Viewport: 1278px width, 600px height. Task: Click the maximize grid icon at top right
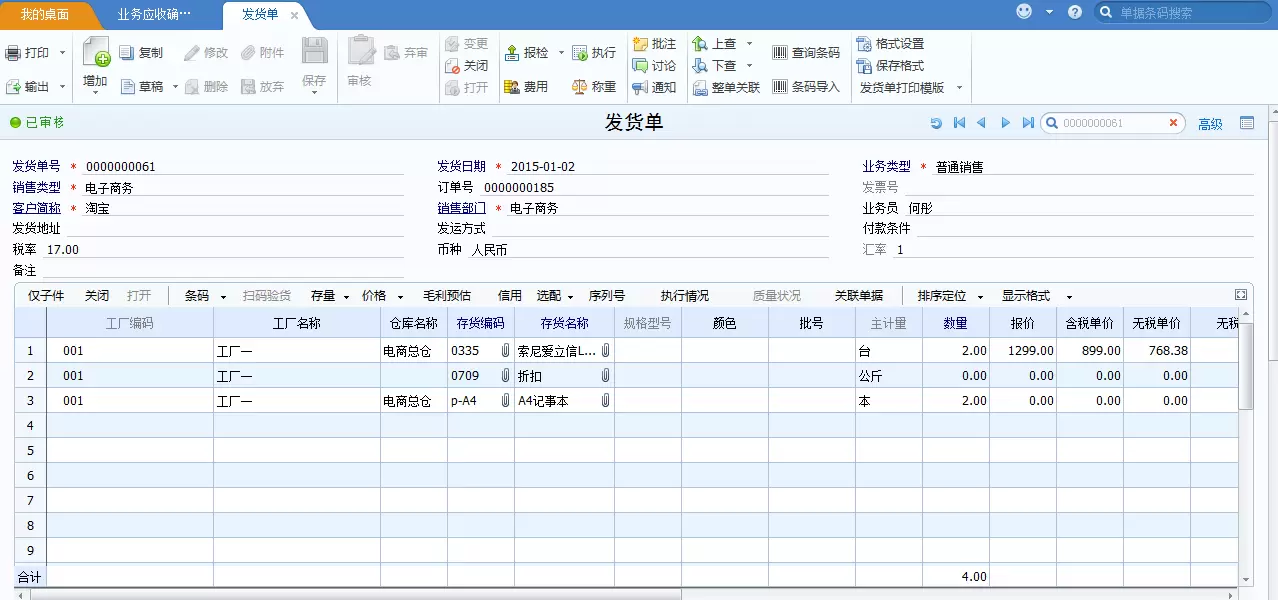point(1241,295)
